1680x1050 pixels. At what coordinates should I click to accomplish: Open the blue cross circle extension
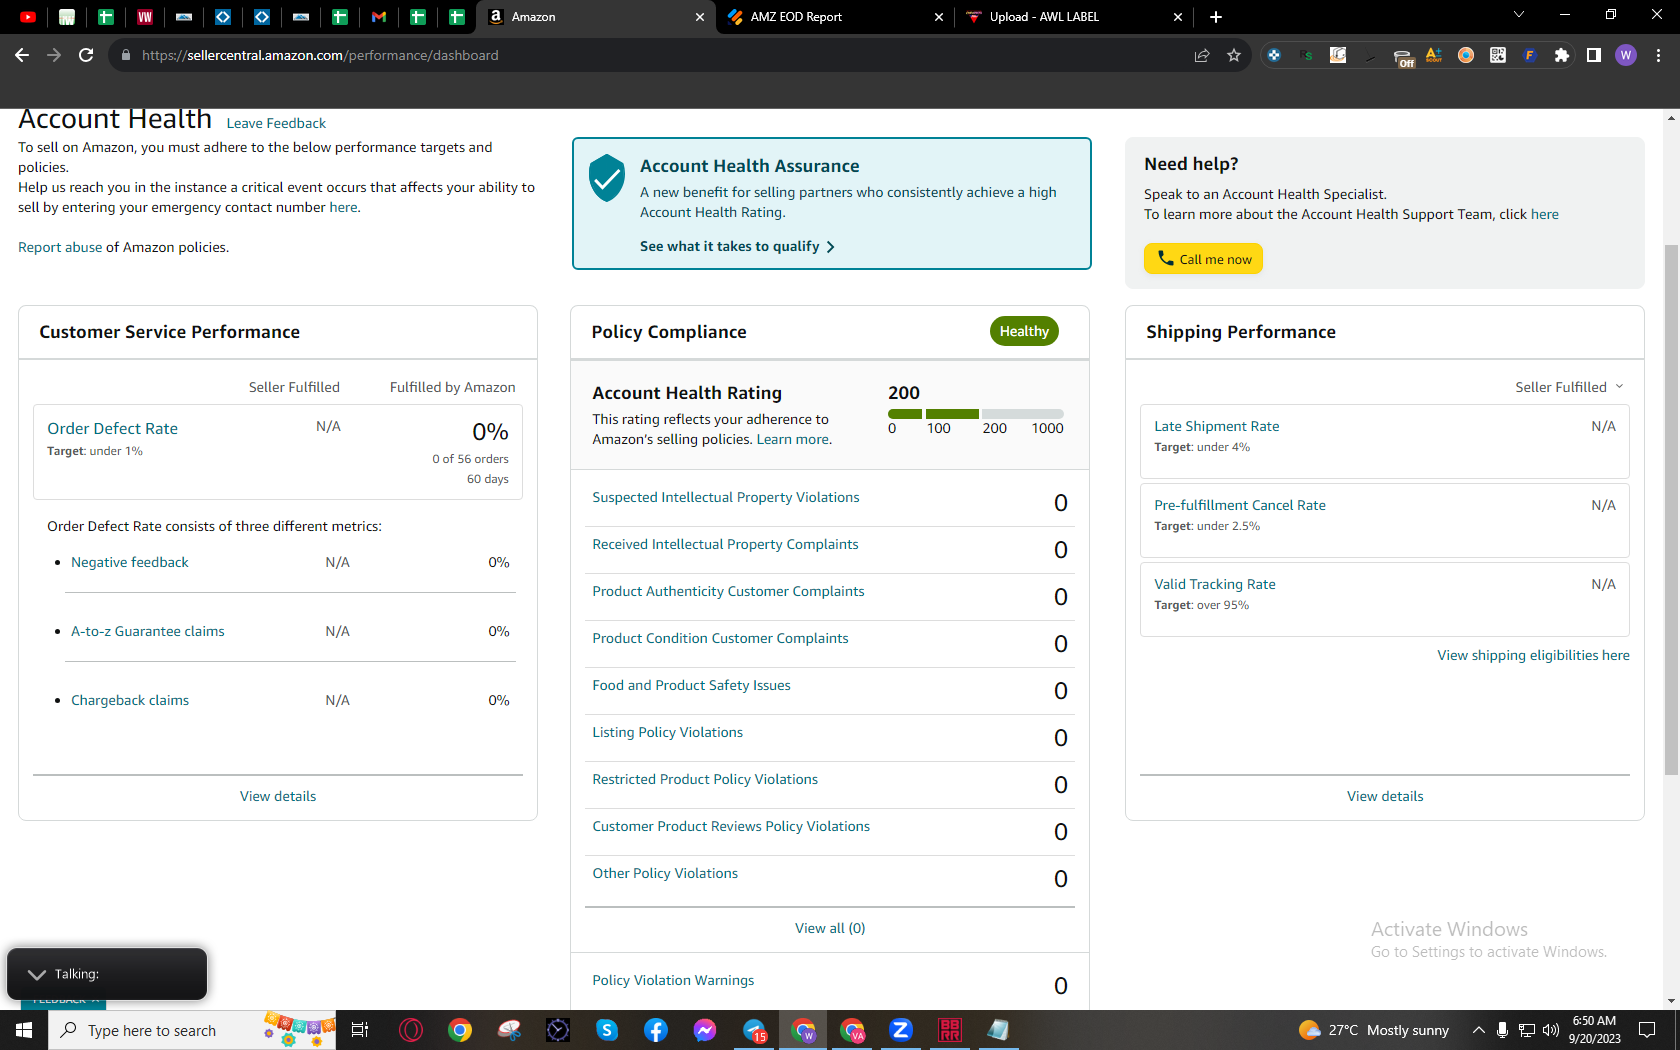tap(1274, 55)
